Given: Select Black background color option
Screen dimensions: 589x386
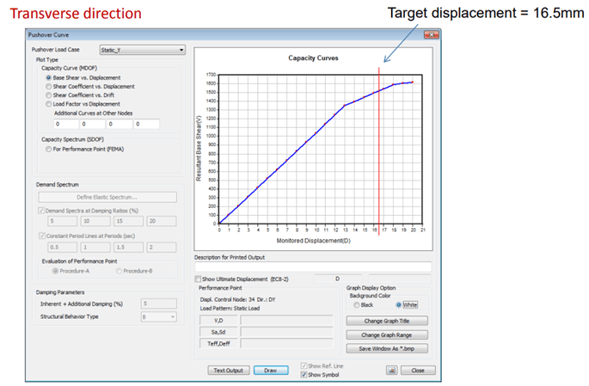Looking at the screenshot, I should [x=356, y=305].
